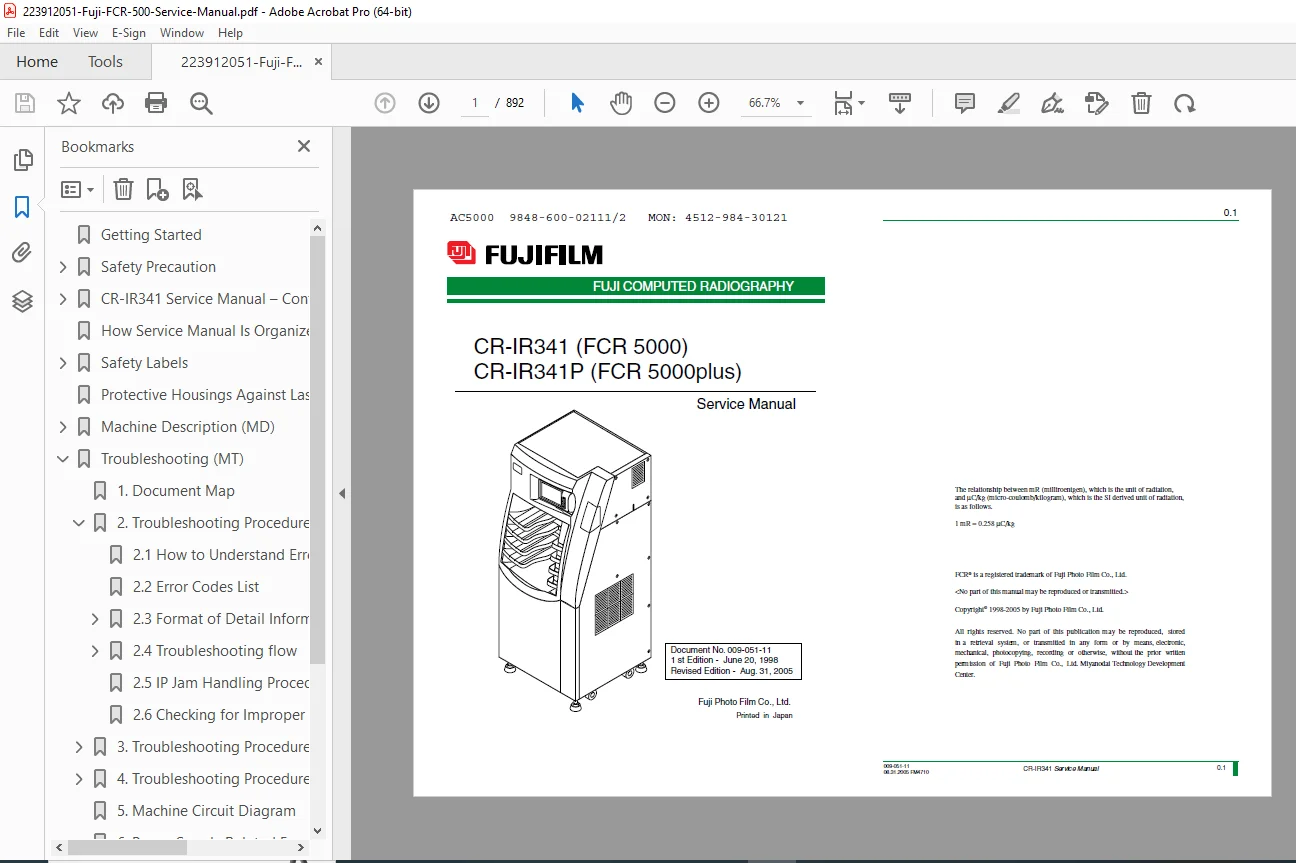Expand the CR-IR341 Service Manual bookmark
1296x863 pixels.
click(x=63, y=299)
